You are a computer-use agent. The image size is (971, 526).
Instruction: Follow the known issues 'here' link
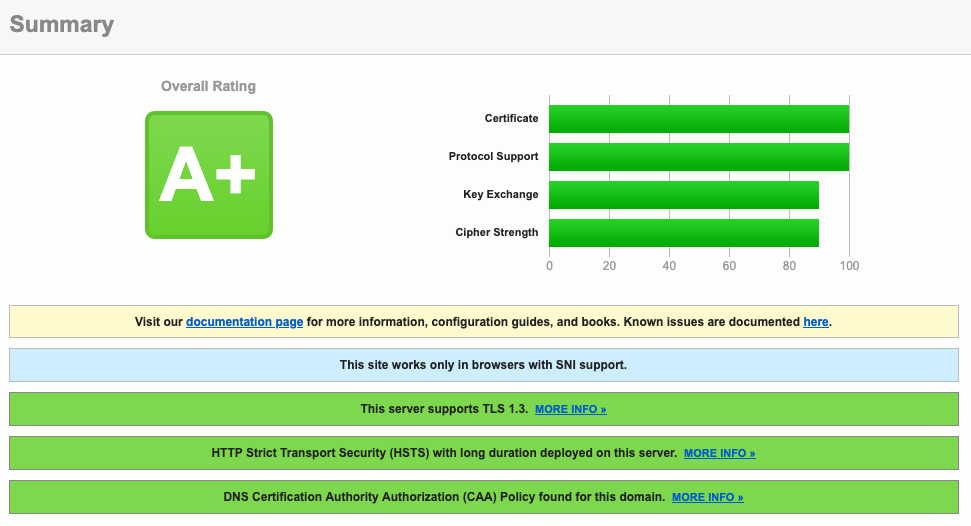pyautogui.click(x=815, y=322)
